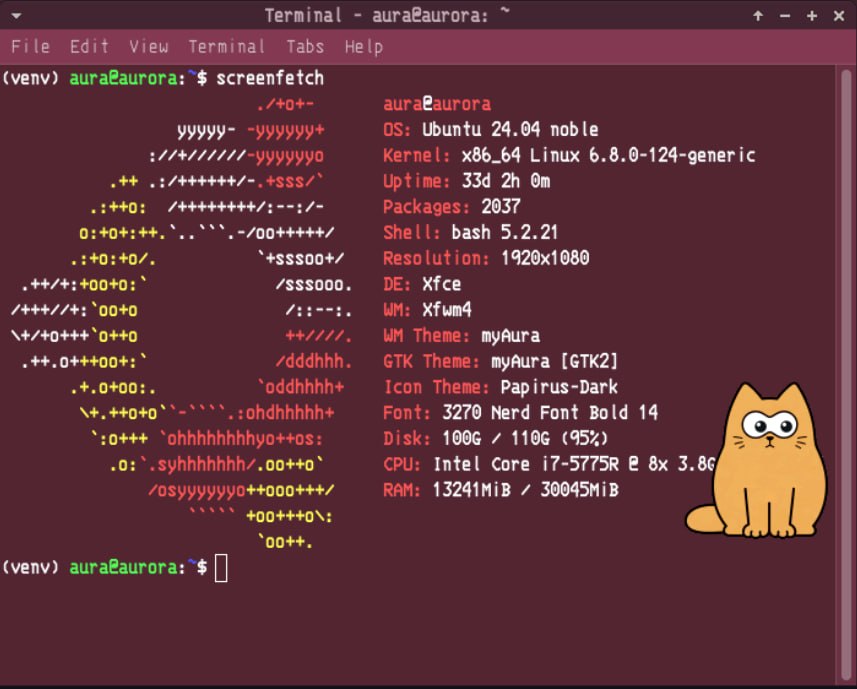
Task: Click the RAM '13241MiB / 30045MiB' value
Action: tap(525, 490)
